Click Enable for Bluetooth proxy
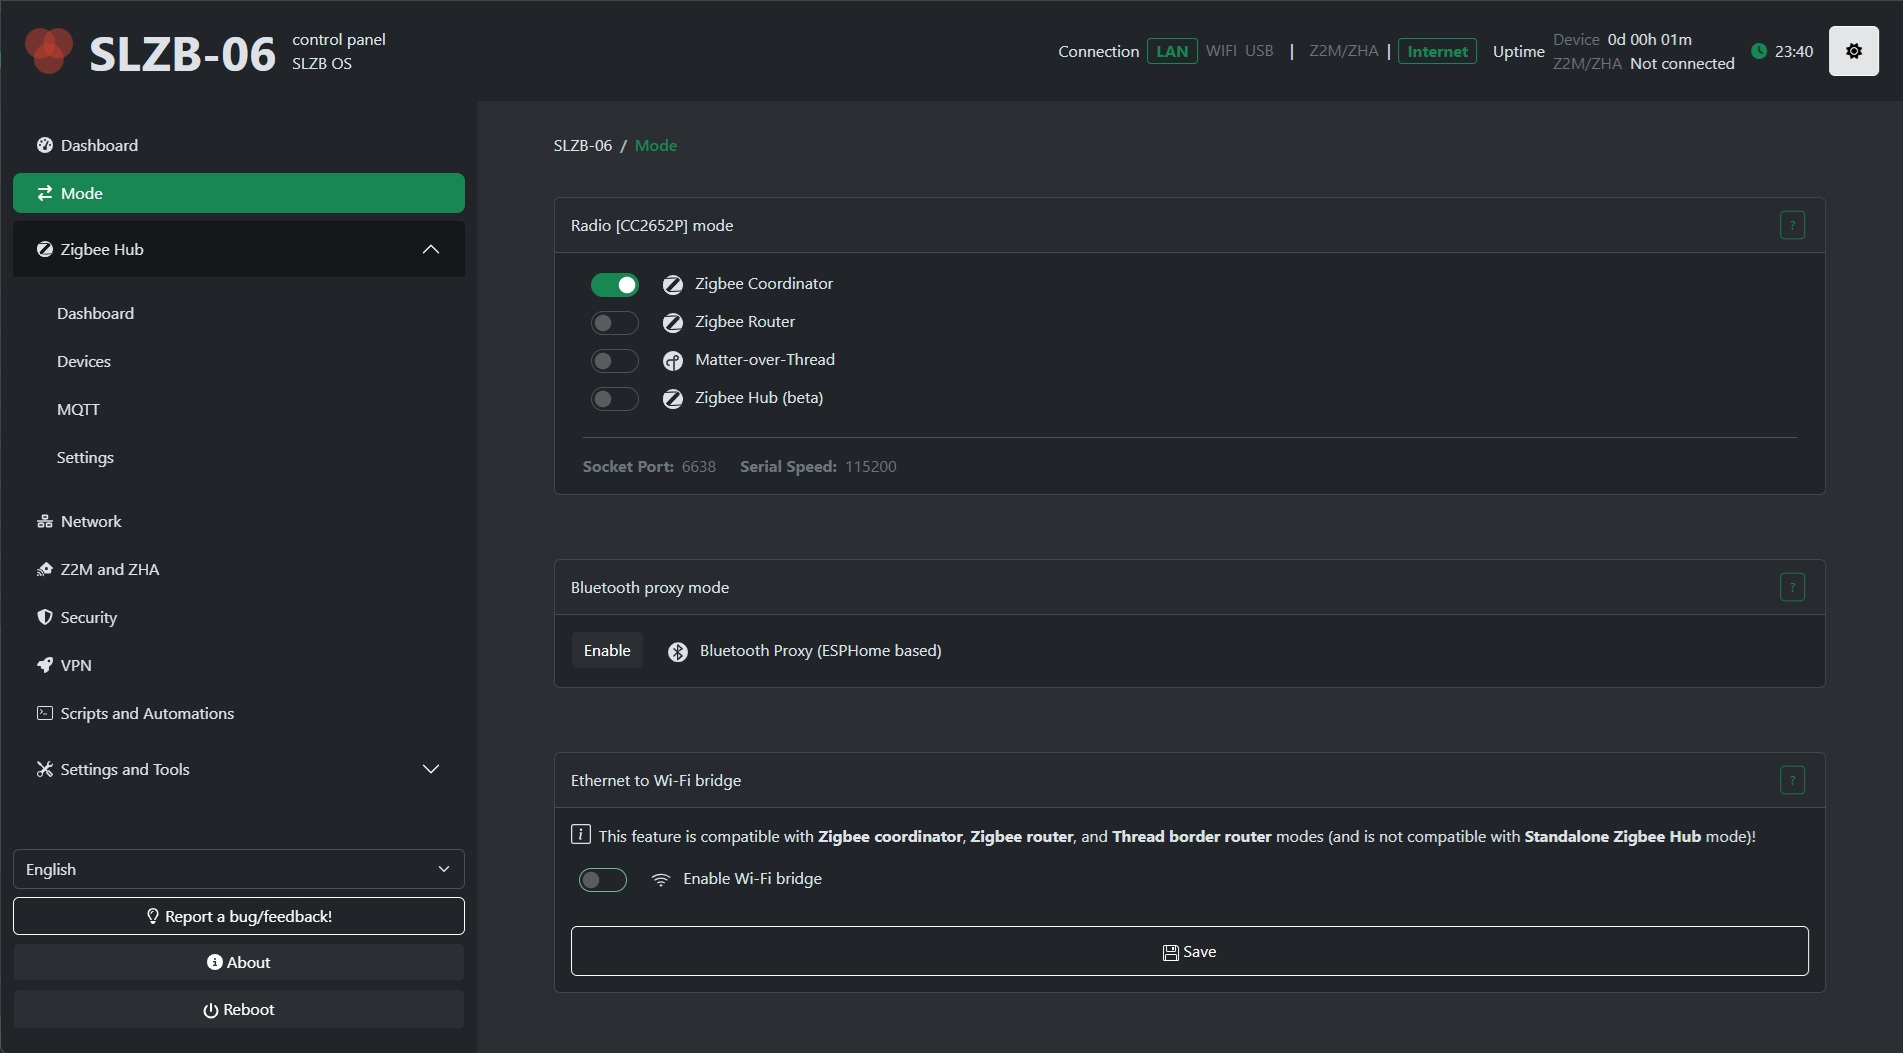This screenshot has height=1053, width=1903. tap(607, 651)
